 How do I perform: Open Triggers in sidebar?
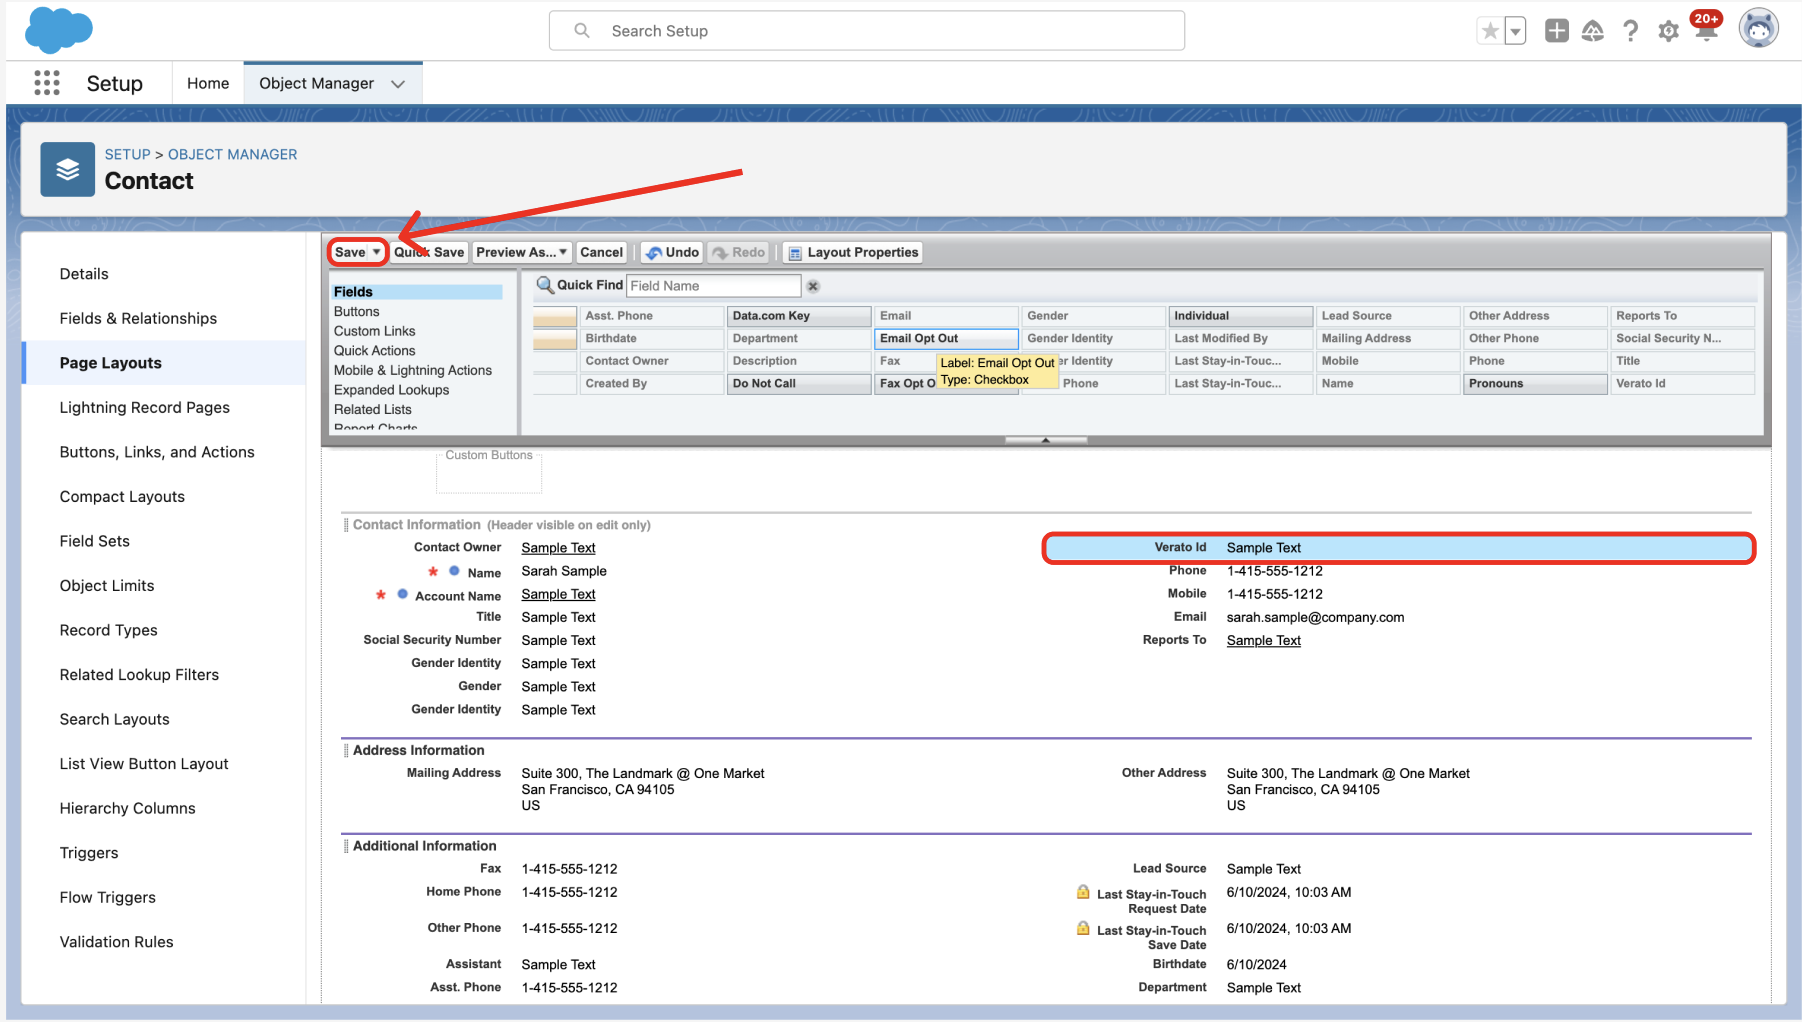click(89, 852)
